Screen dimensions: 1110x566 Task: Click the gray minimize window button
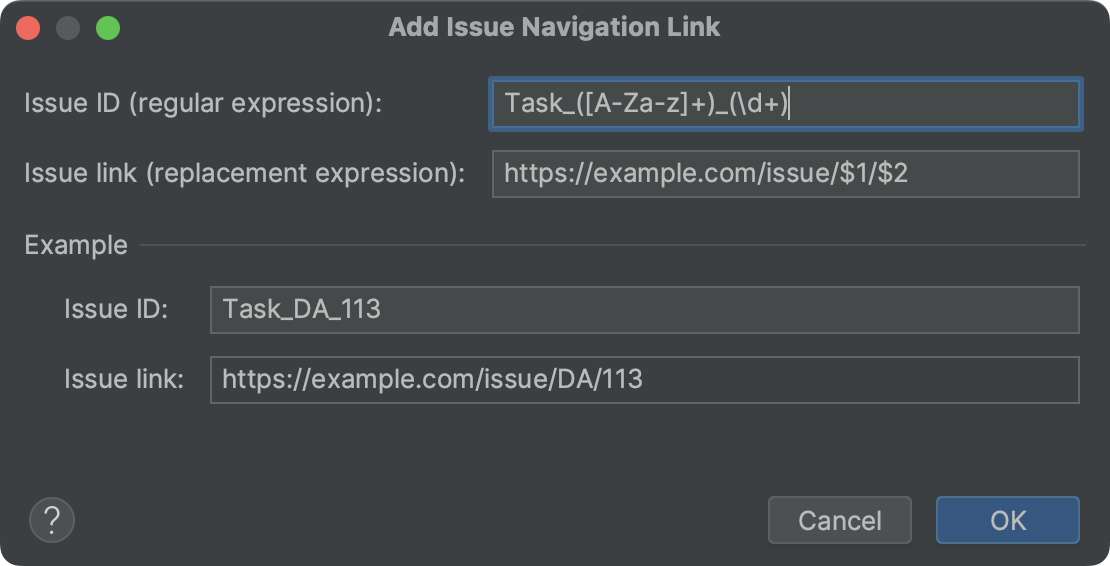[68, 28]
